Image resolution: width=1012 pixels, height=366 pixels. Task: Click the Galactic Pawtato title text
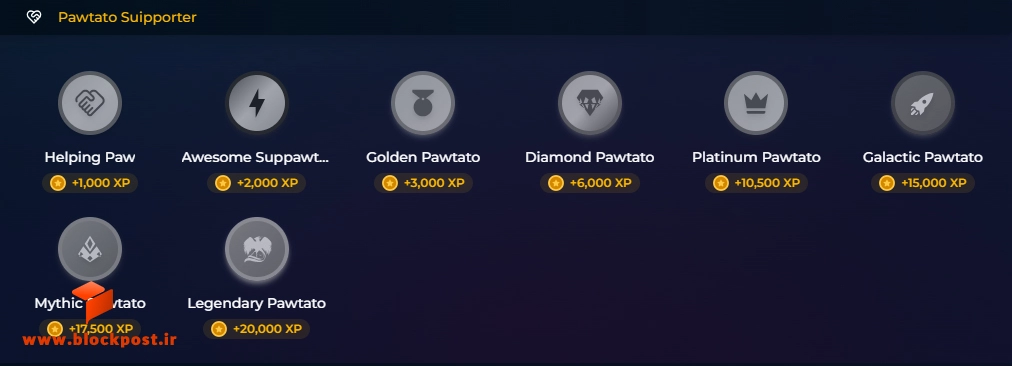pos(923,158)
